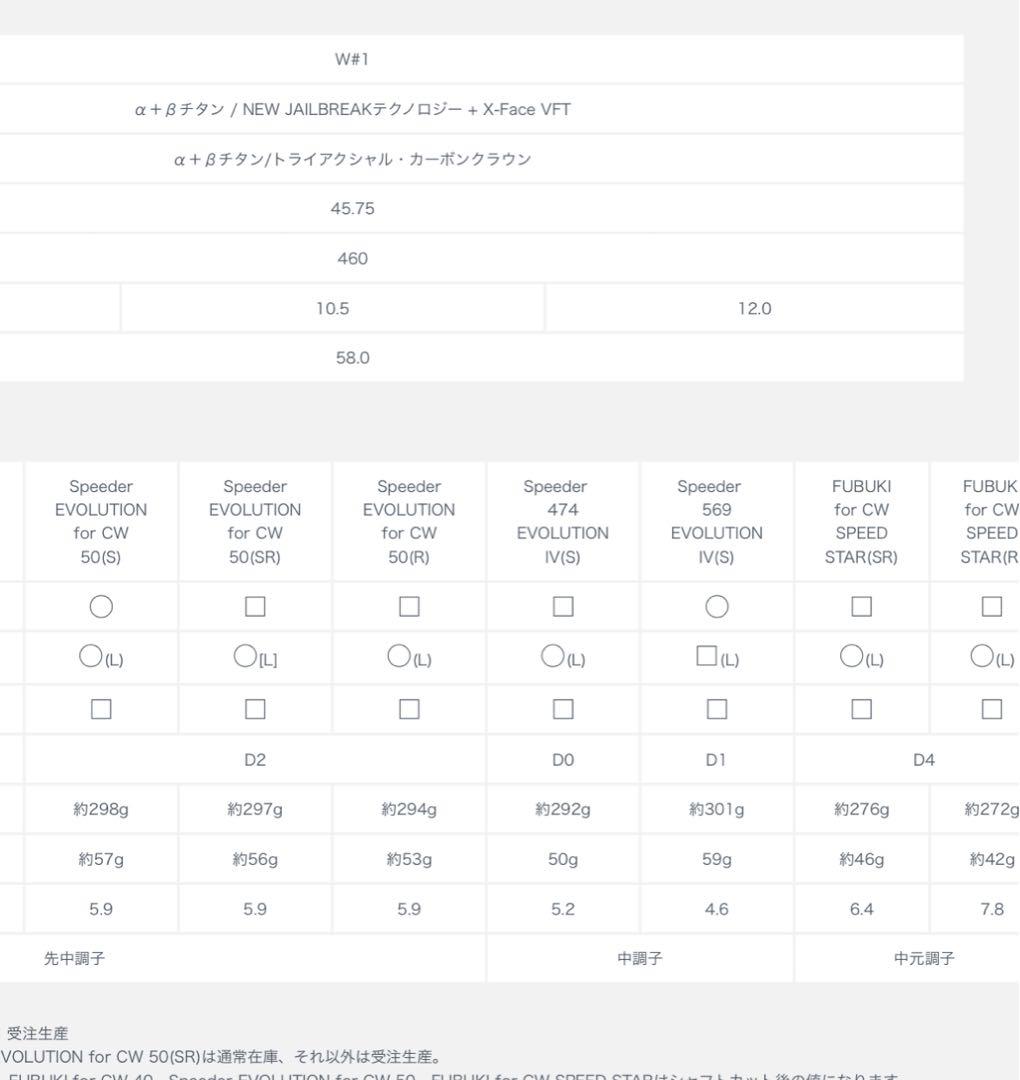1020x1080 pixels.
Task: Click the '5.9' torque in the 50(SR) column
Action: click(255, 909)
